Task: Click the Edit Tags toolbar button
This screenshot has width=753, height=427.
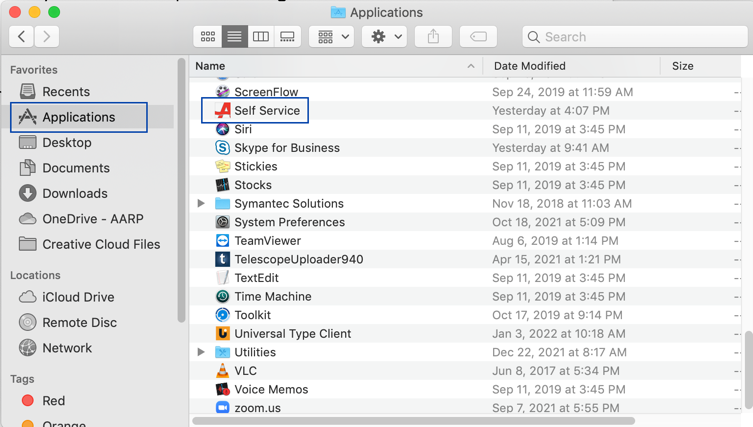Action: click(x=478, y=37)
